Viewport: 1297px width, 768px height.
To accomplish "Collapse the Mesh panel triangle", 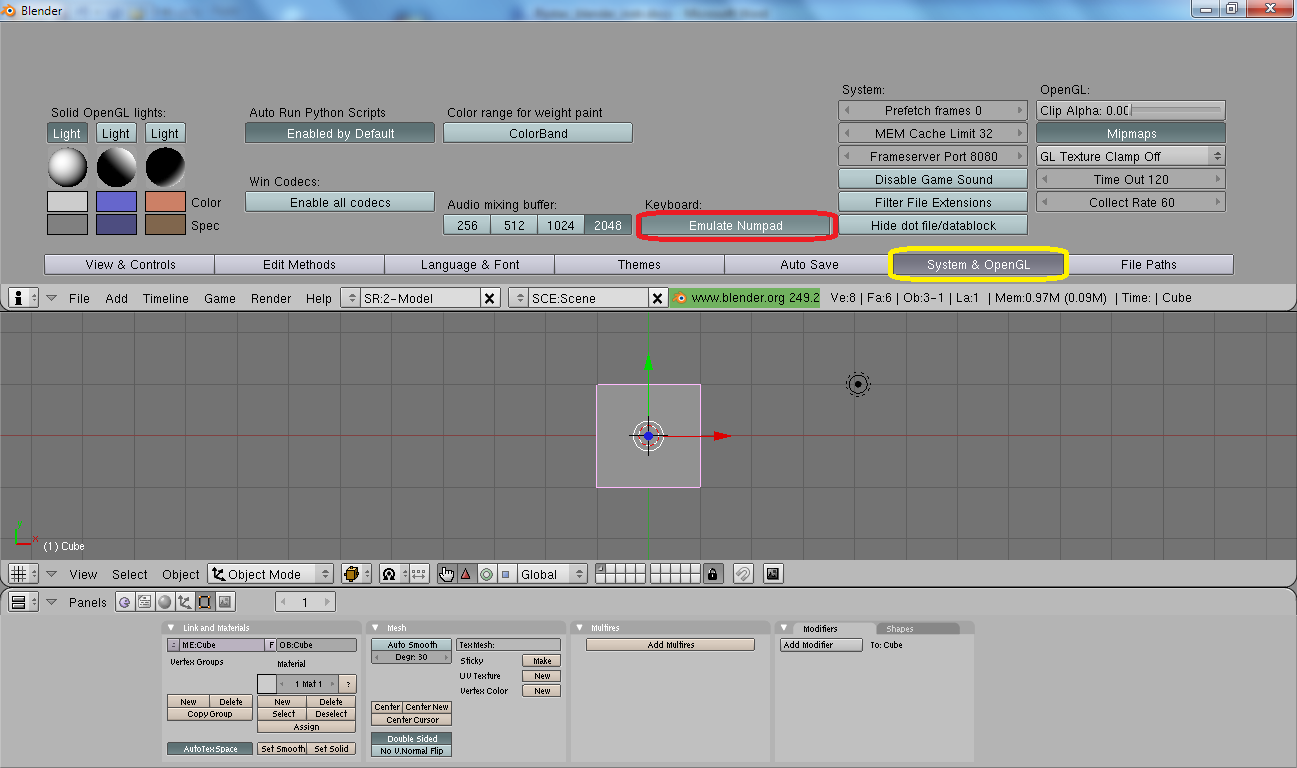I will (377, 628).
